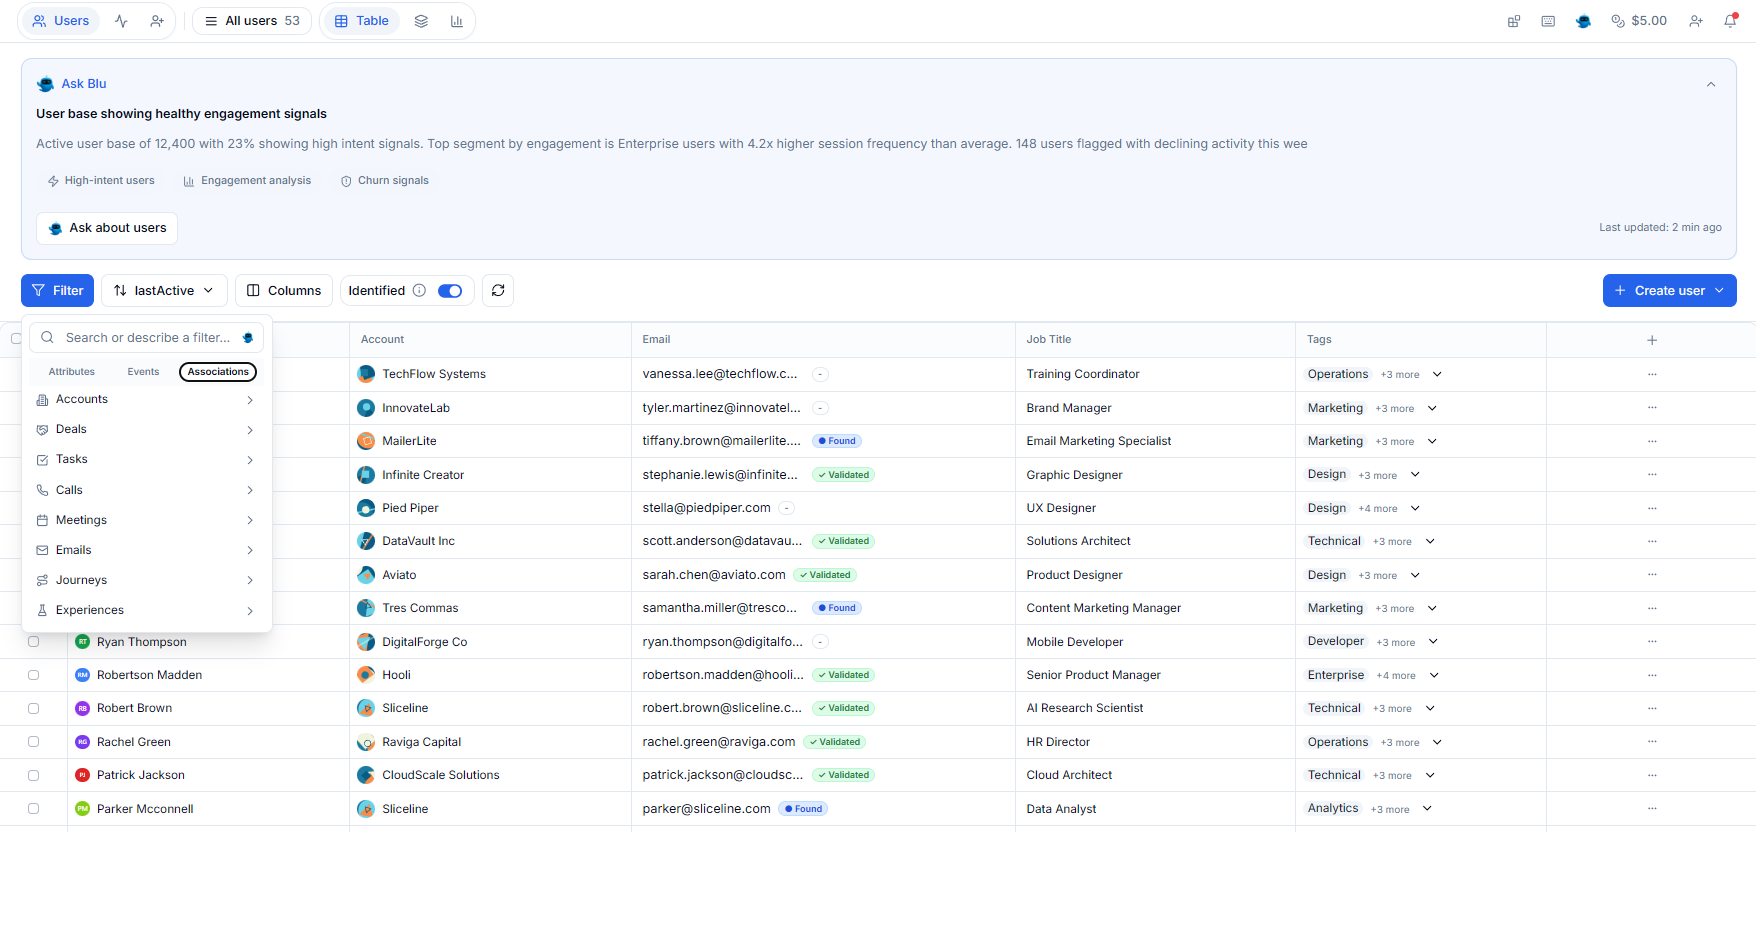
Task: Click the Ask about users button
Action: [x=106, y=228]
